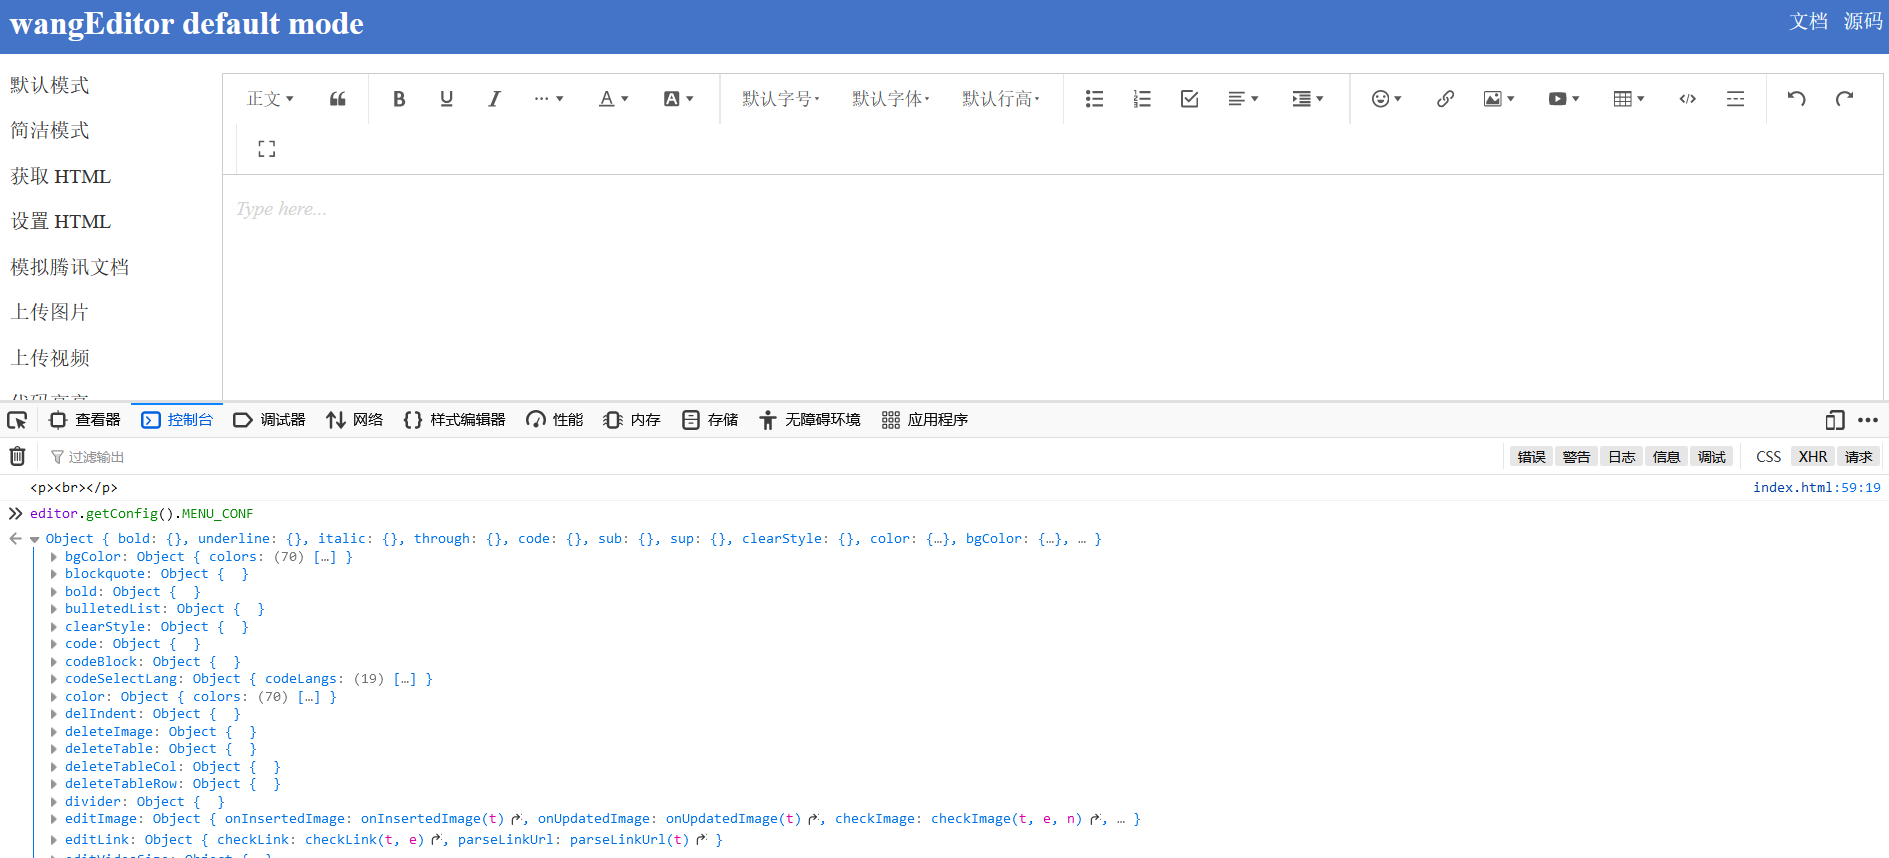Switch to the 性能 performance tab
This screenshot has width=1889, height=858.
click(555, 420)
